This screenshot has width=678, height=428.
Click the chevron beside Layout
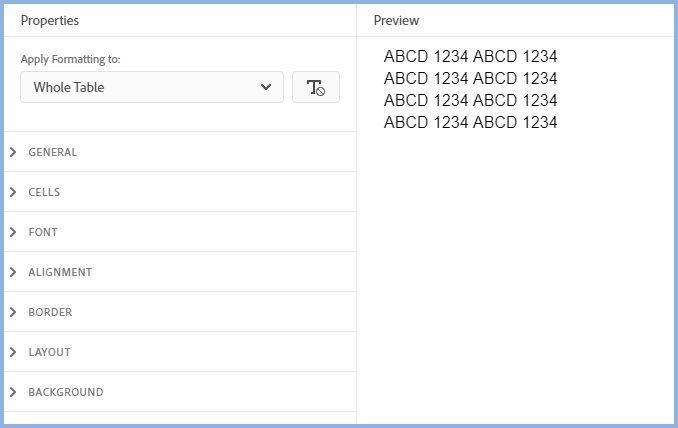(x=13, y=352)
